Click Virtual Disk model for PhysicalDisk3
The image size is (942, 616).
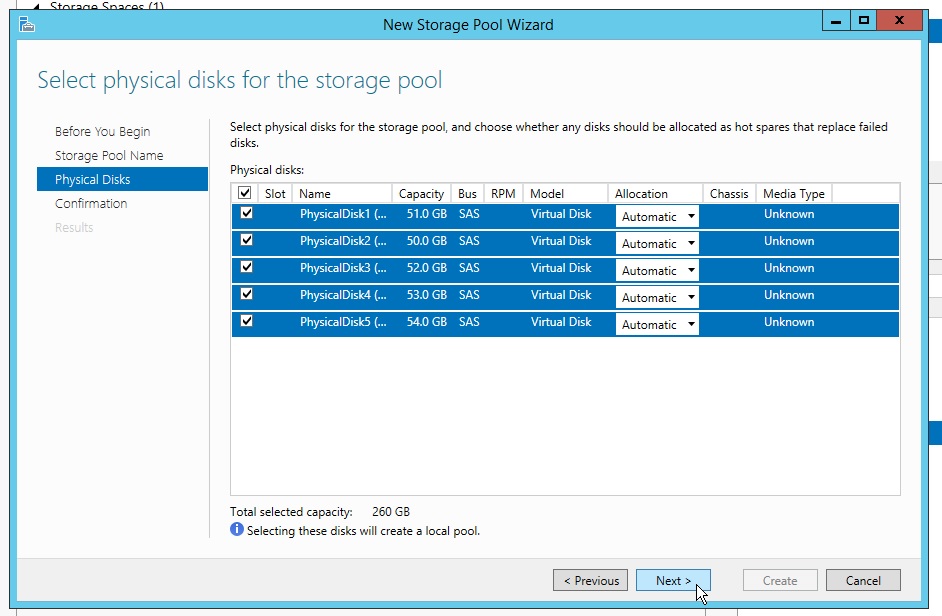[x=561, y=268]
